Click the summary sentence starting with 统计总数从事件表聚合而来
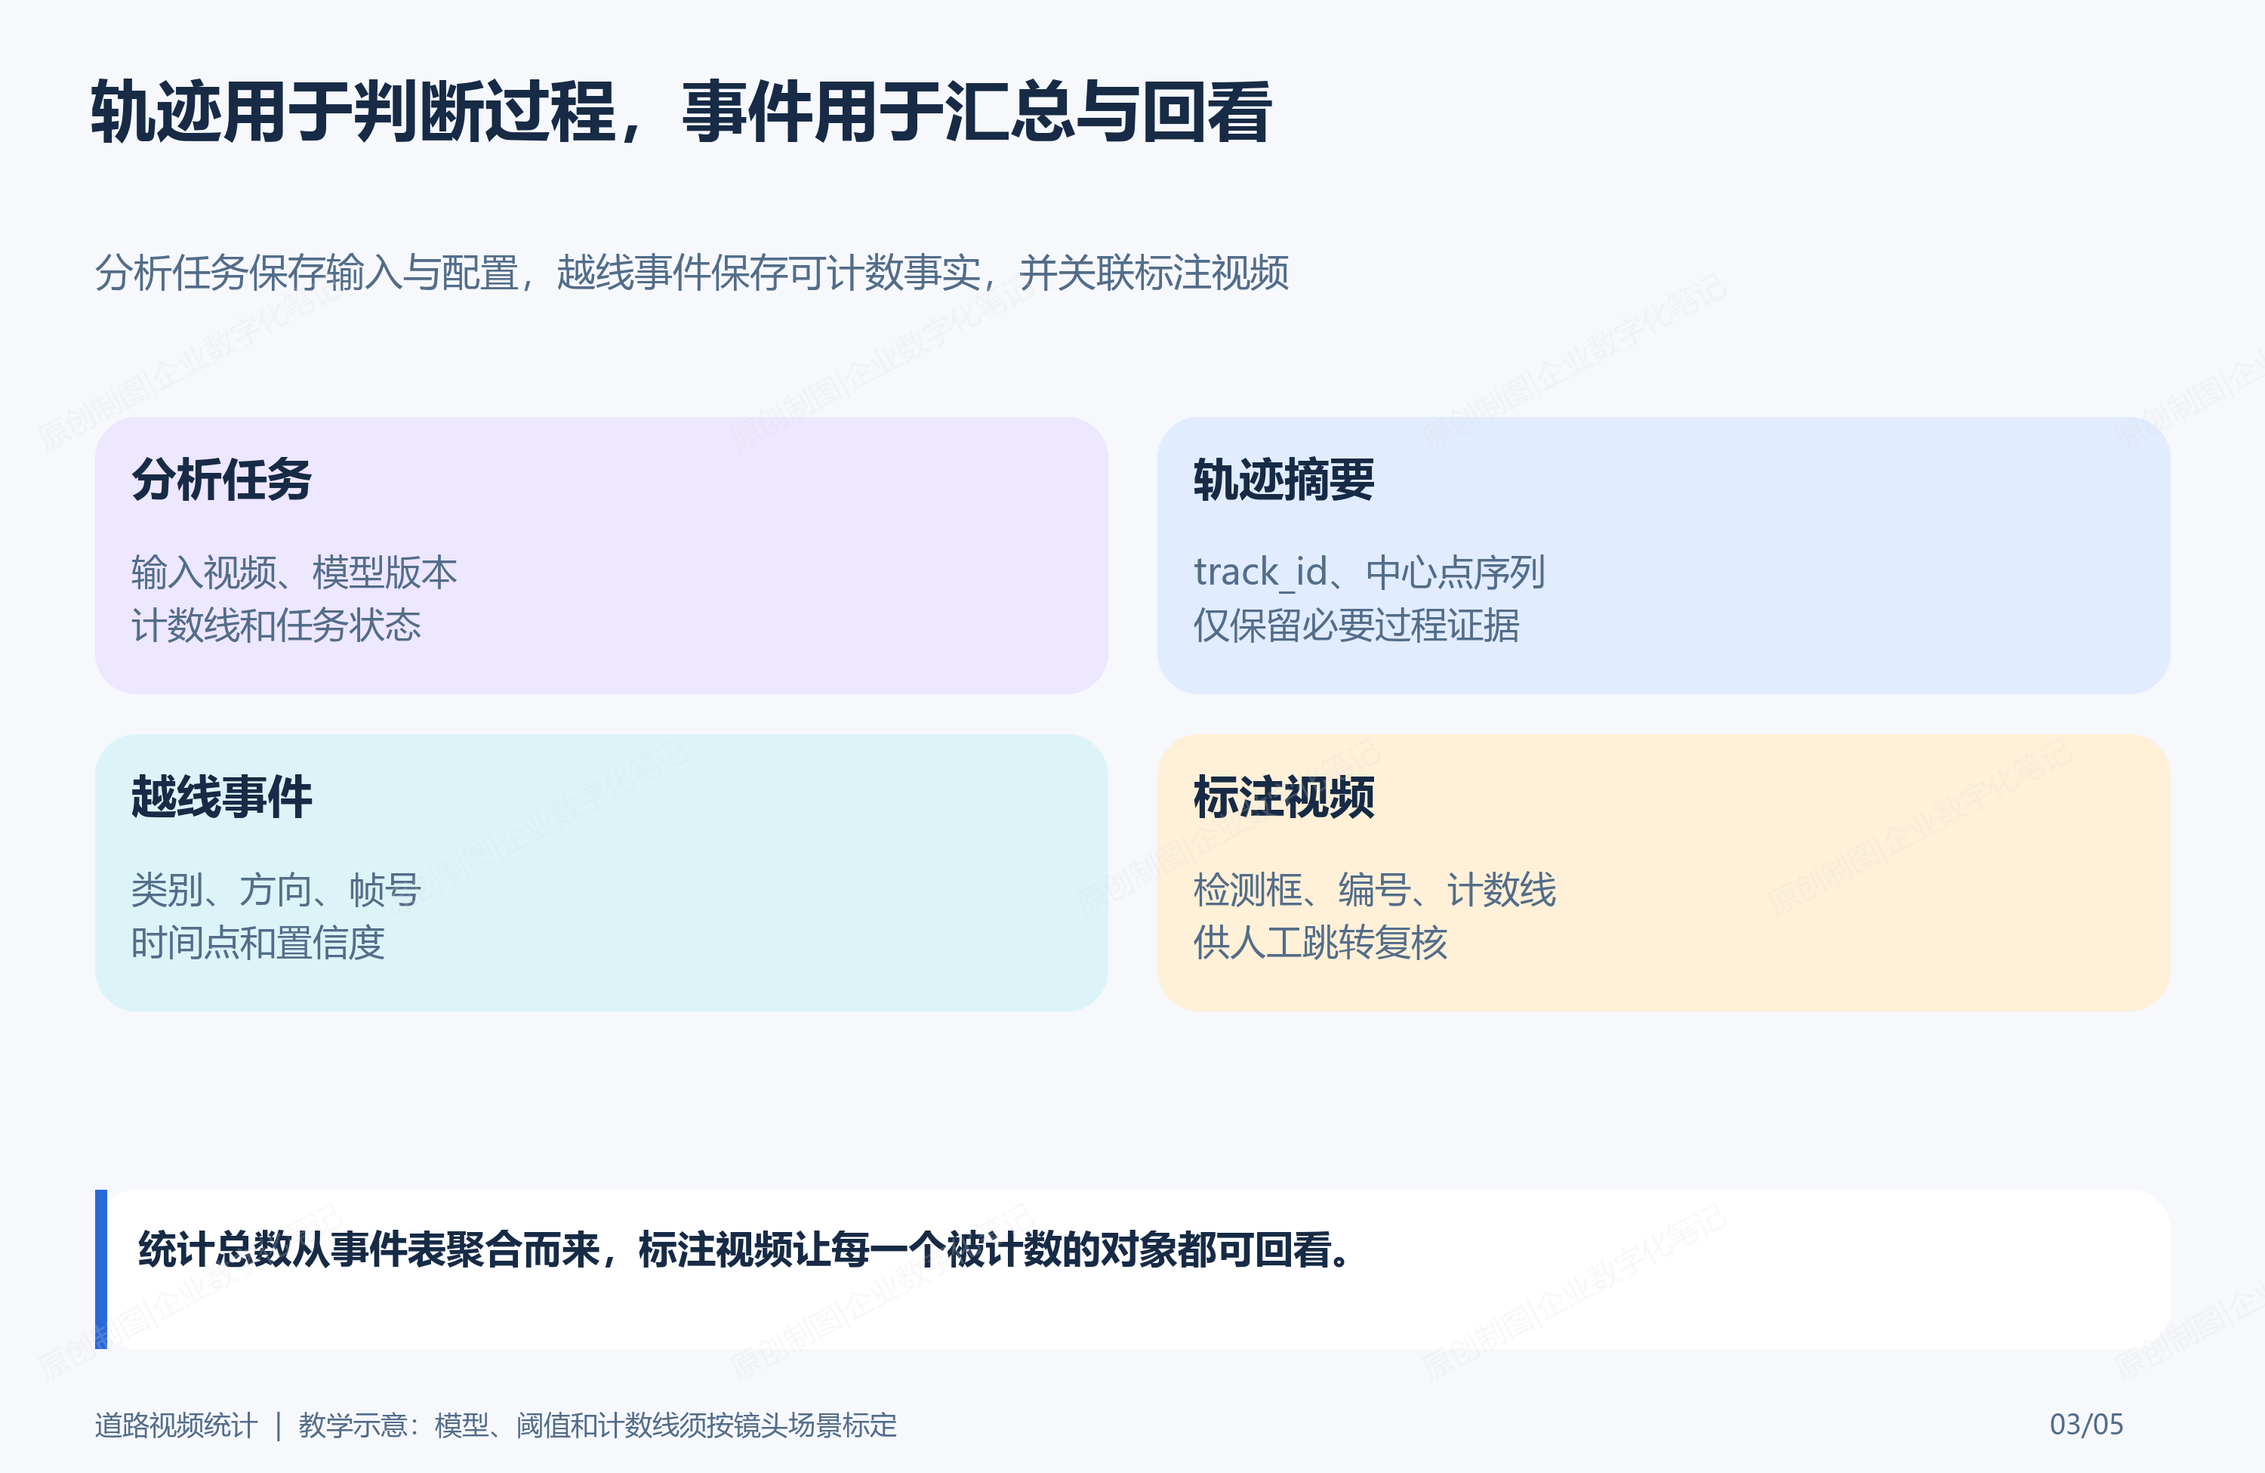 (746, 1250)
